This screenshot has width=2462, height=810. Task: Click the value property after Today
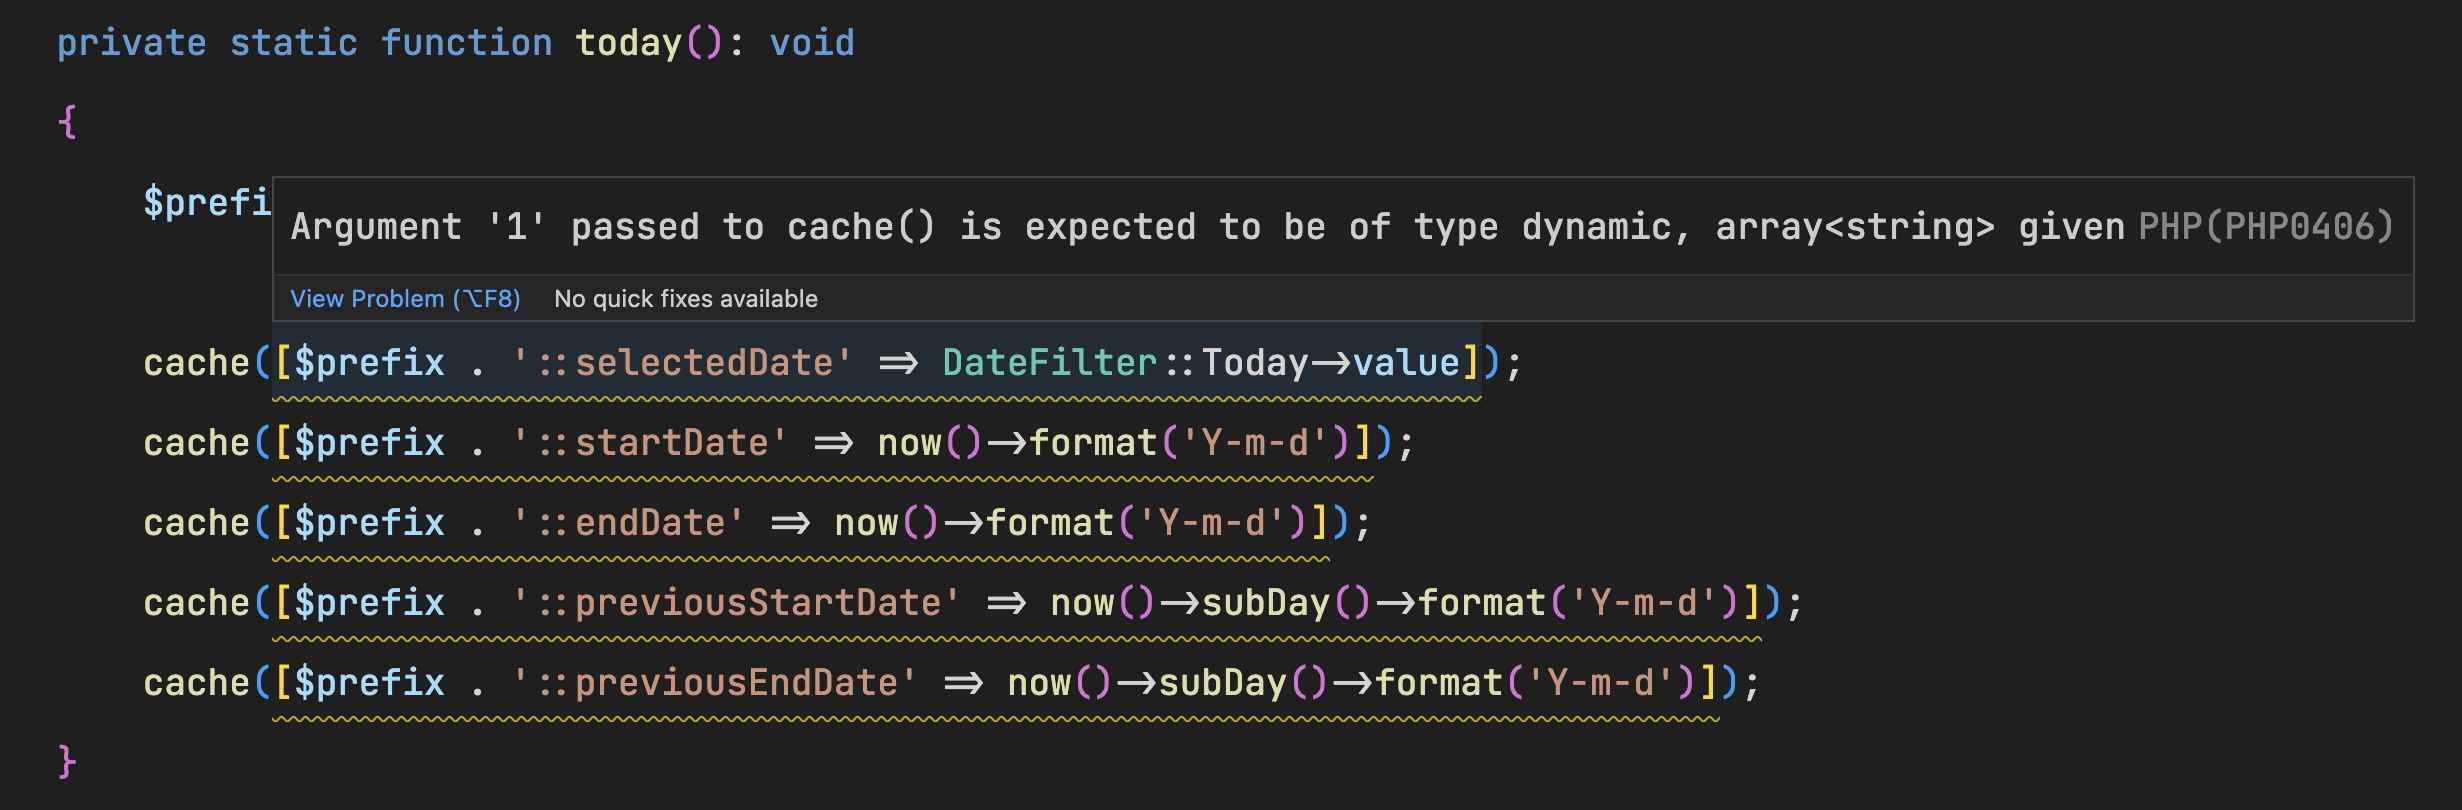pyautogui.click(x=1406, y=363)
